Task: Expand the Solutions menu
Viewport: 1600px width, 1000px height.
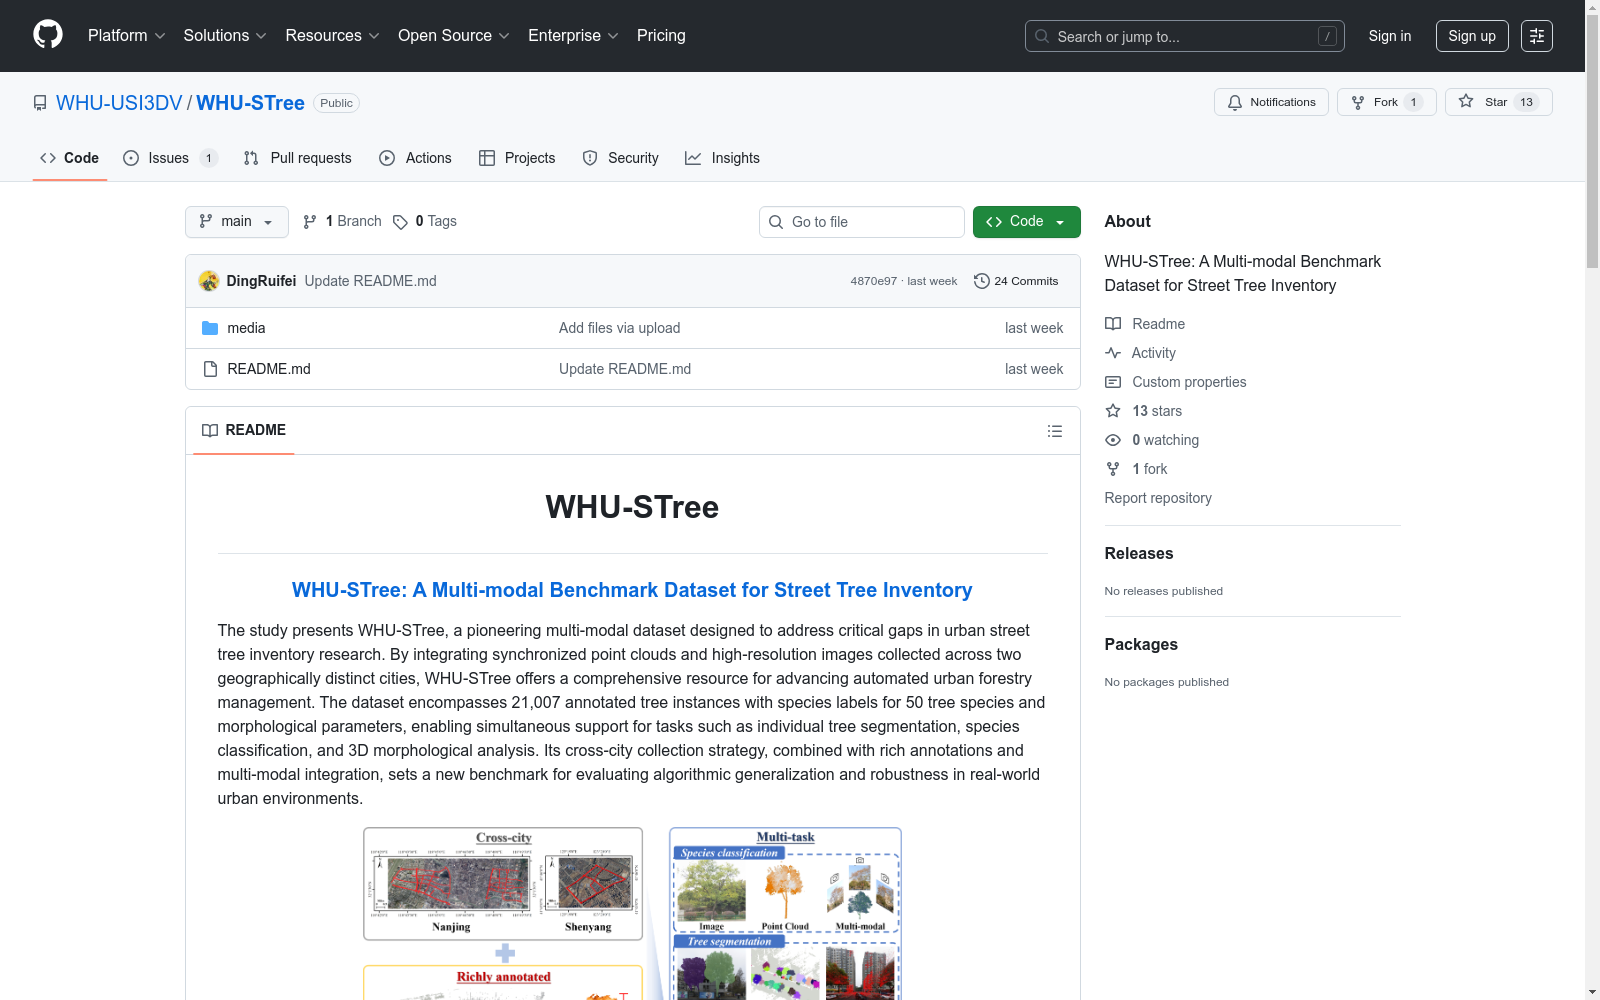Action: click(x=225, y=36)
